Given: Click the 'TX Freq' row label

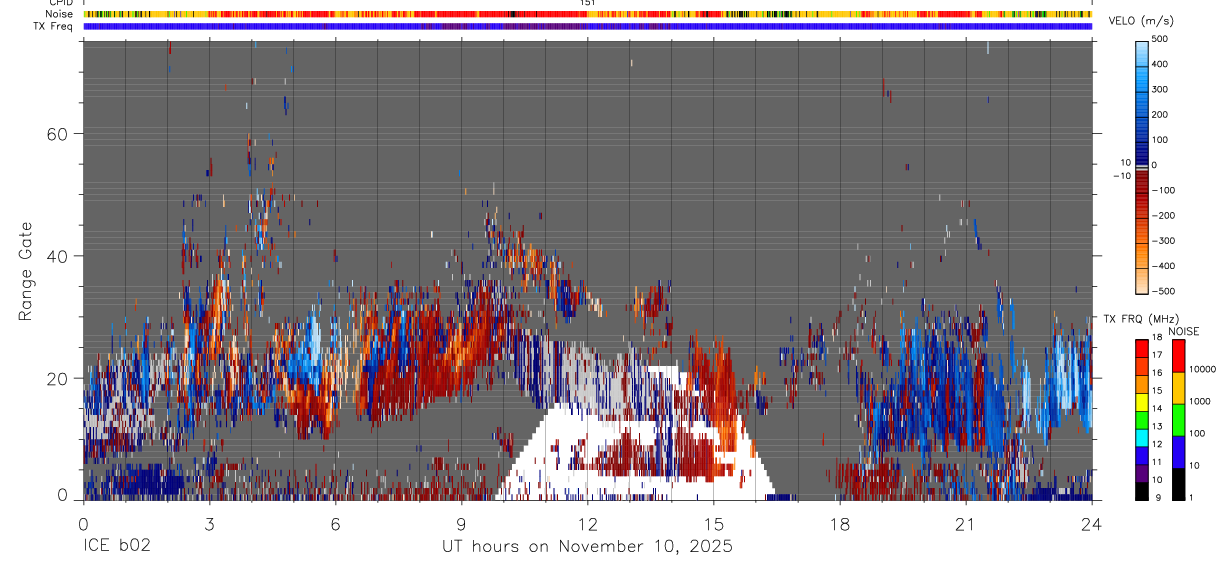Looking at the screenshot, I should [53, 26].
